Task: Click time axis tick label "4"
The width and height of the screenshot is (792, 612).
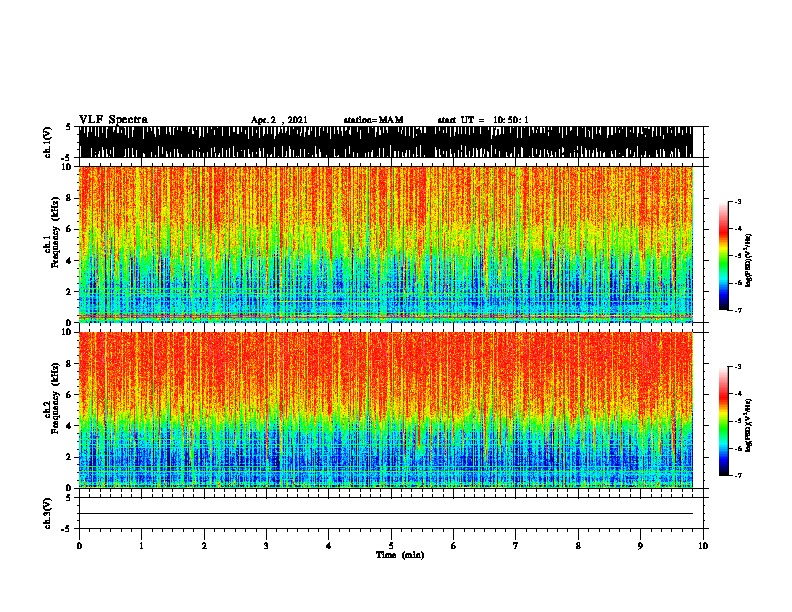Action: click(329, 546)
